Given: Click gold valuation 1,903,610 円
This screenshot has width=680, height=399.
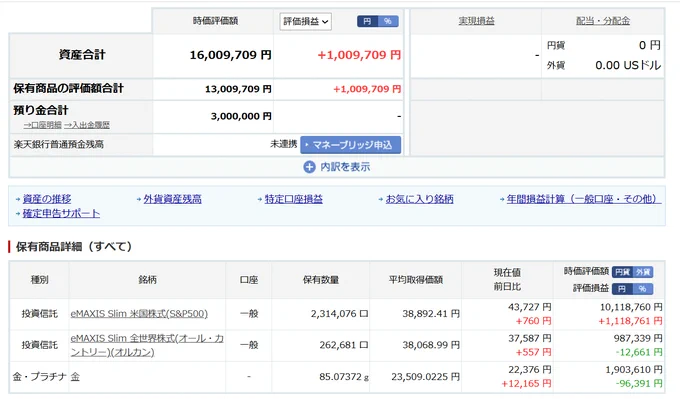Looking at the screenshot, I should pyautogui.click(x=634, y=370).
